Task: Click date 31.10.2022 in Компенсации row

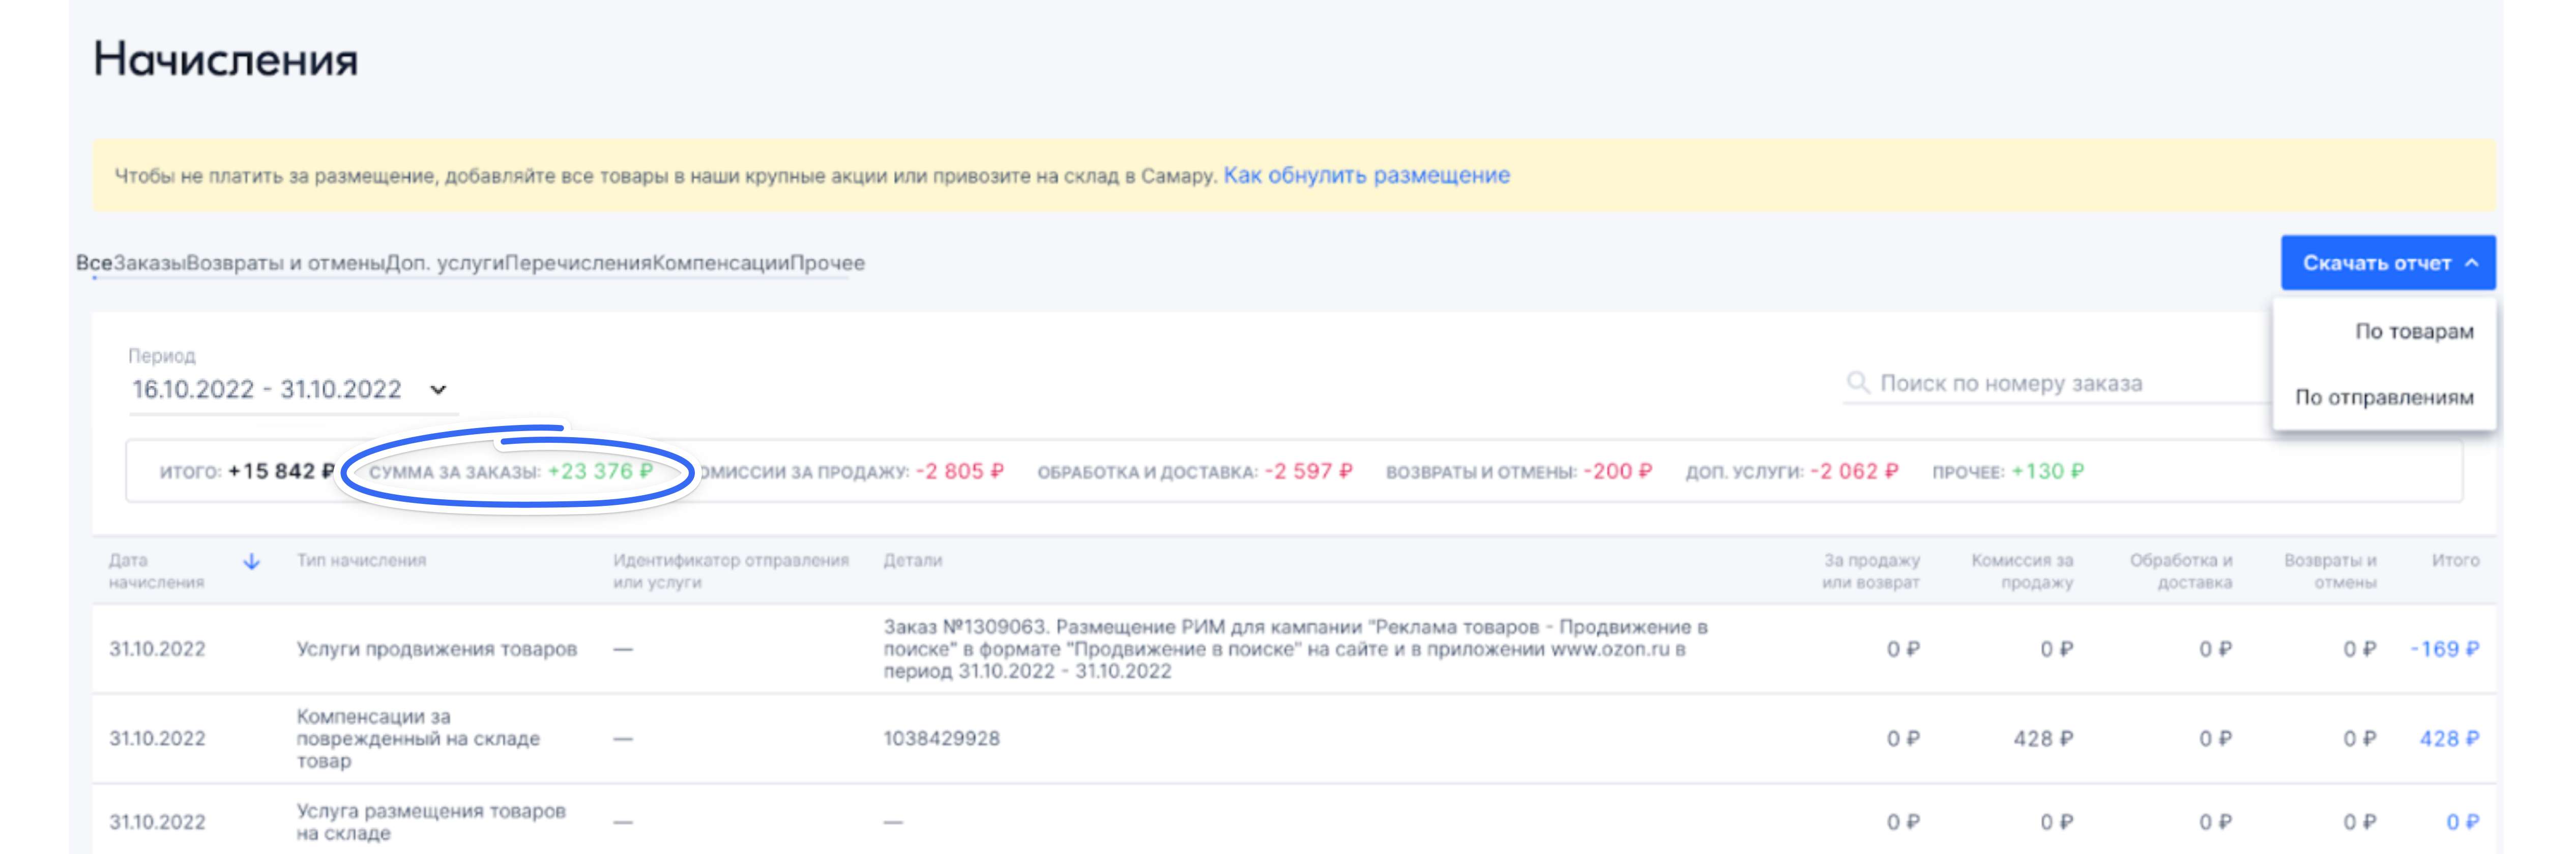Action: point(157,739)
